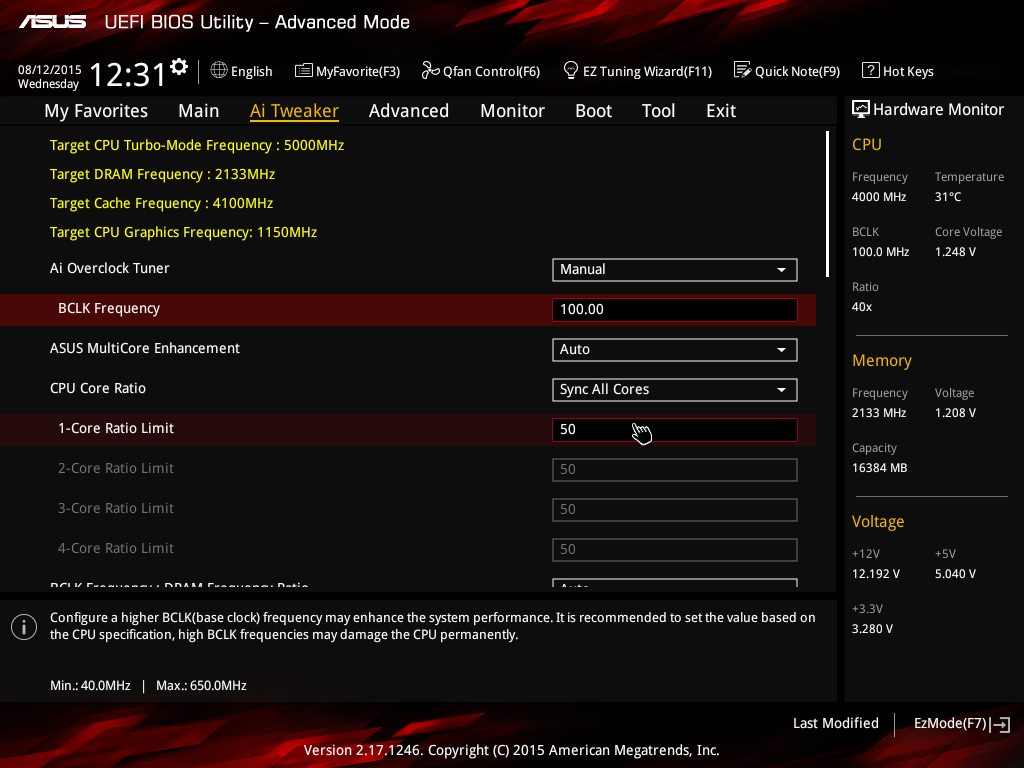
Task: Click +12V reading 12.192 V
Action: tap(876, 573)
